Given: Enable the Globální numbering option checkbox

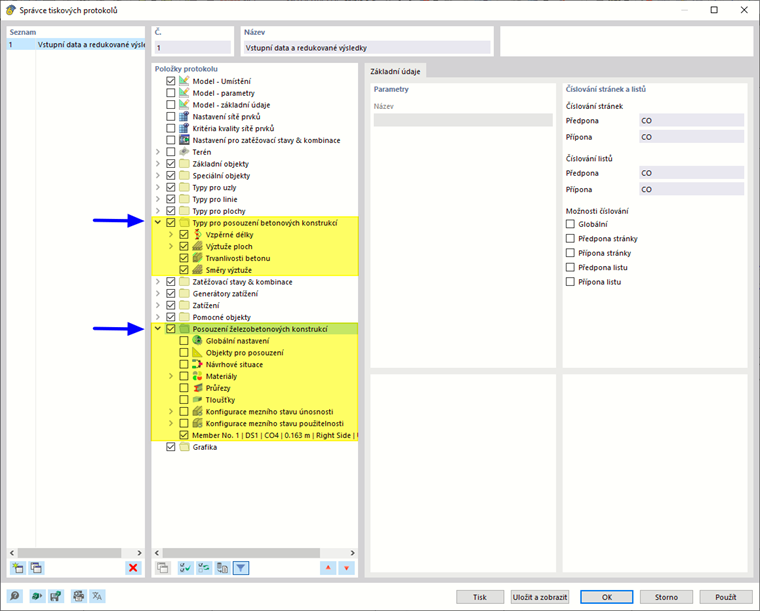Looking at the screenshot, I should pyautogui.click(x=570, y=224).
